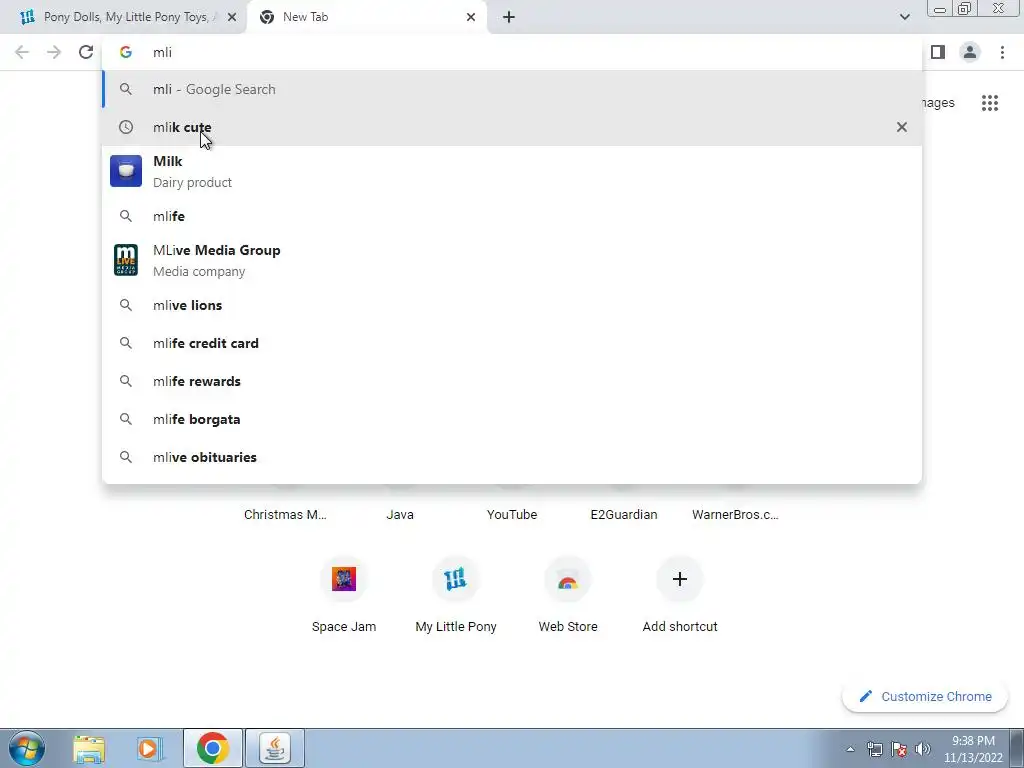Open the YouTube shortcut label
The height and width of the screenshot is (768, 1024).
(x=512, y=515)
